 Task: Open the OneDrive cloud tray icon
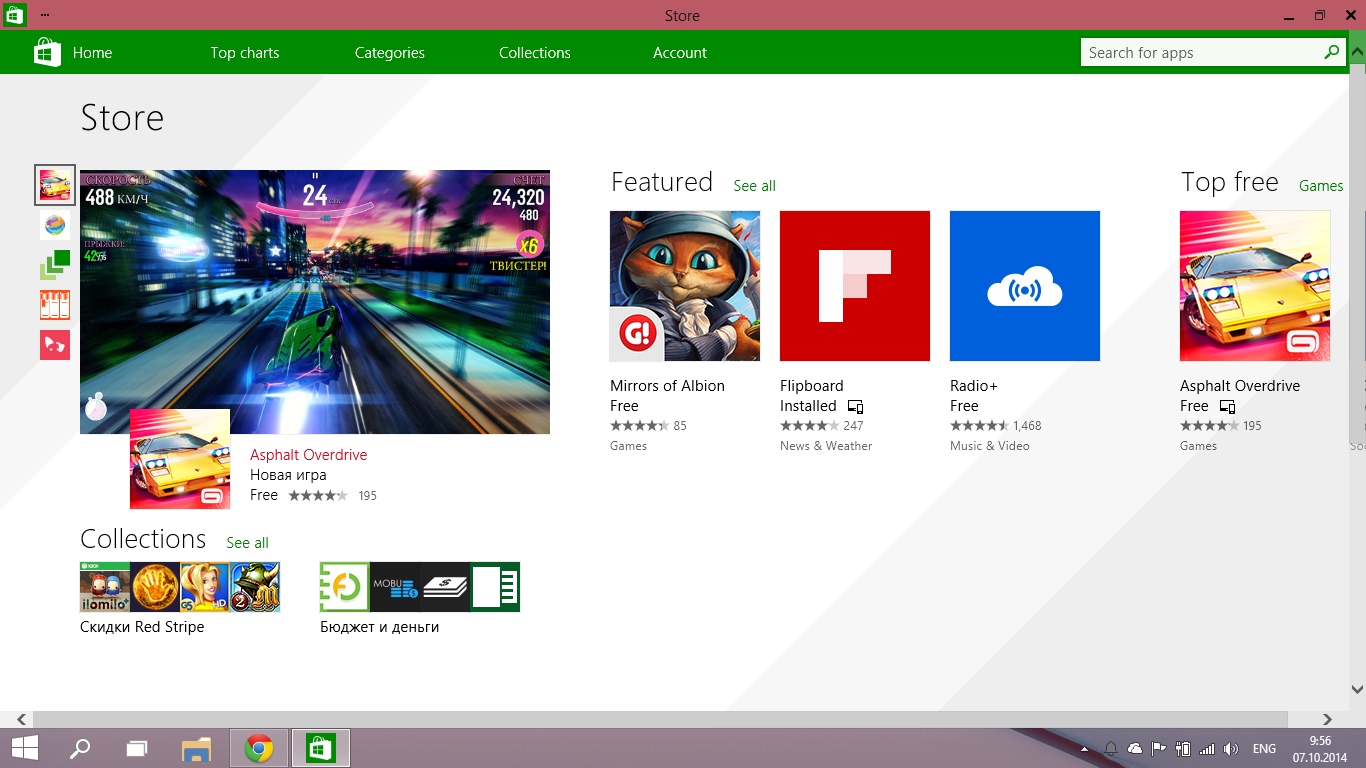[x=1135, y=749]
